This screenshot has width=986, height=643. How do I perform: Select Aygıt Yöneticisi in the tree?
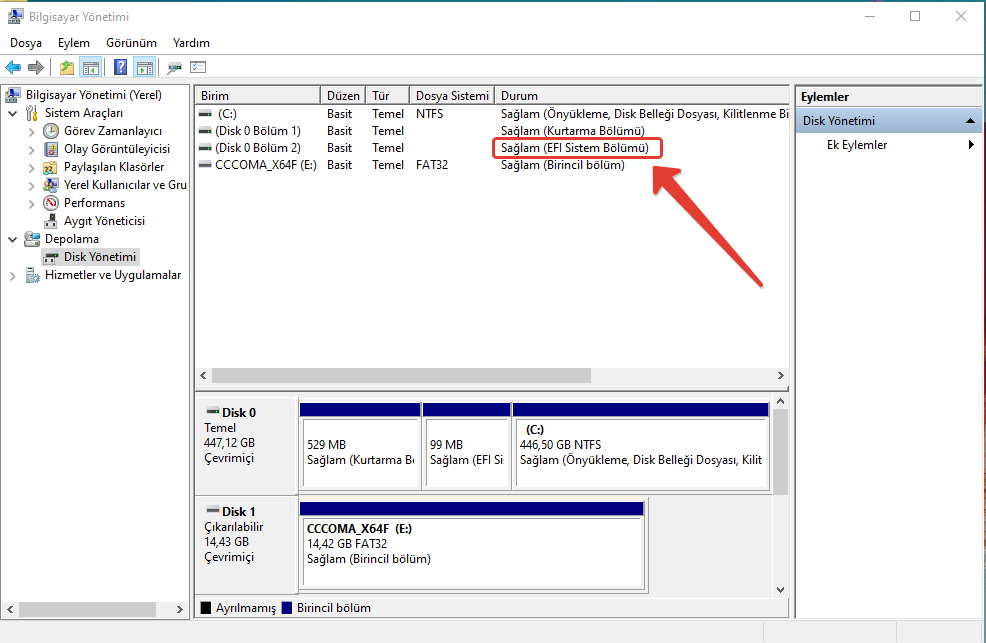pyautogui.click(x=104, y=221)
